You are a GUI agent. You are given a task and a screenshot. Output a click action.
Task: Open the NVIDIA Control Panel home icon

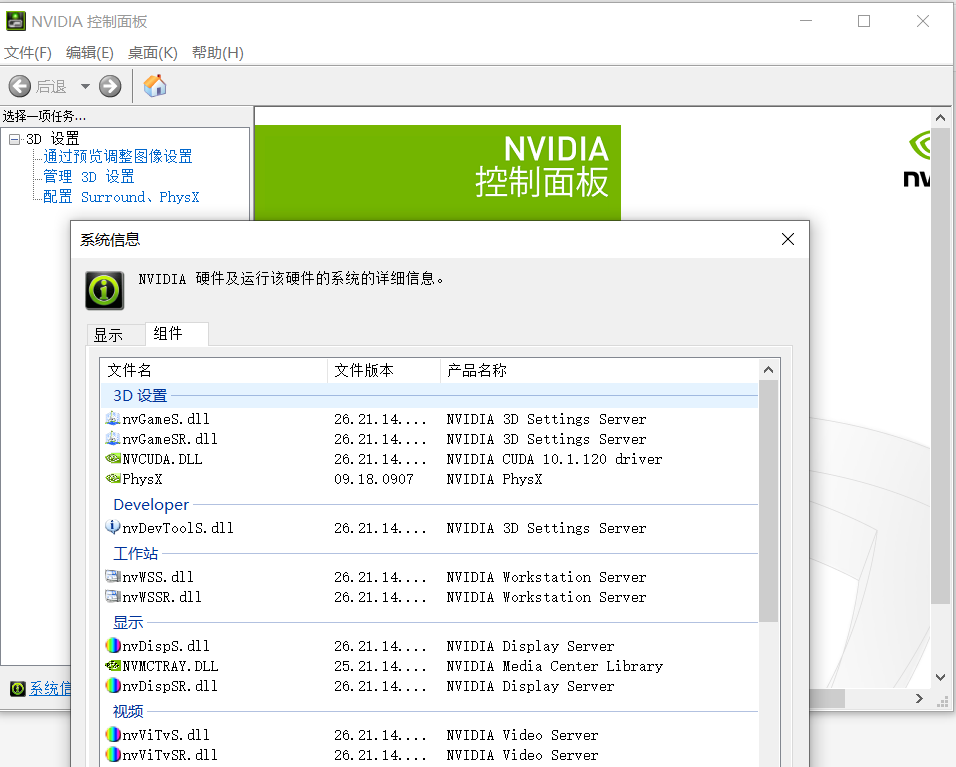tap(154, 86)
